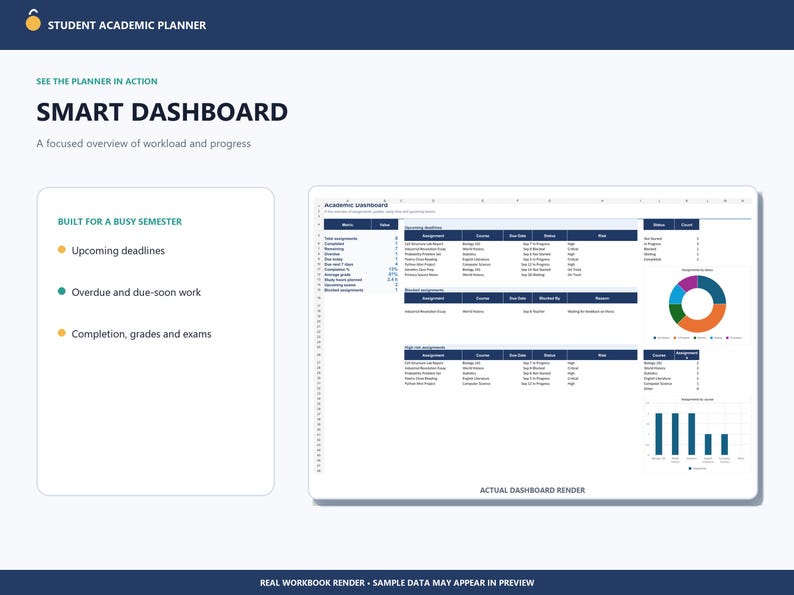The image size is (794, 595).
Task: Select the 'Not Started' row in status counts
Action: point(671,239)
